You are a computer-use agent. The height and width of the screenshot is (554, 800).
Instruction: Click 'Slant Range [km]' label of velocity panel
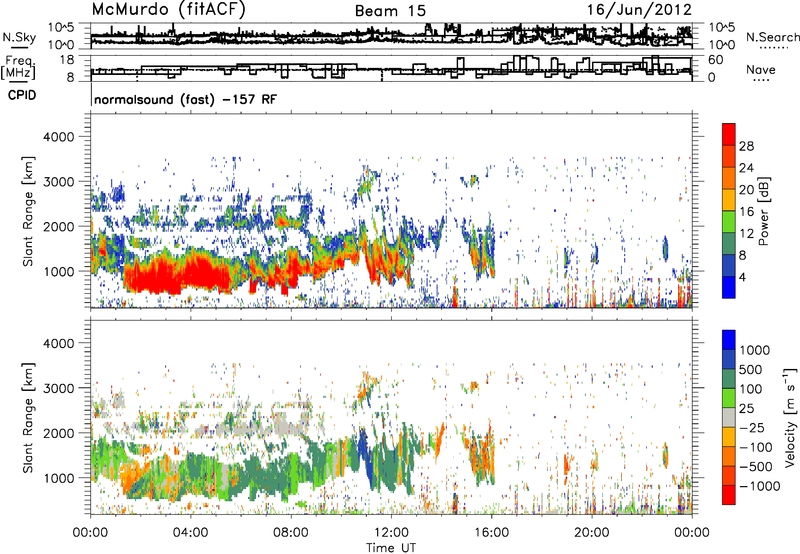[x=28, y=417]
